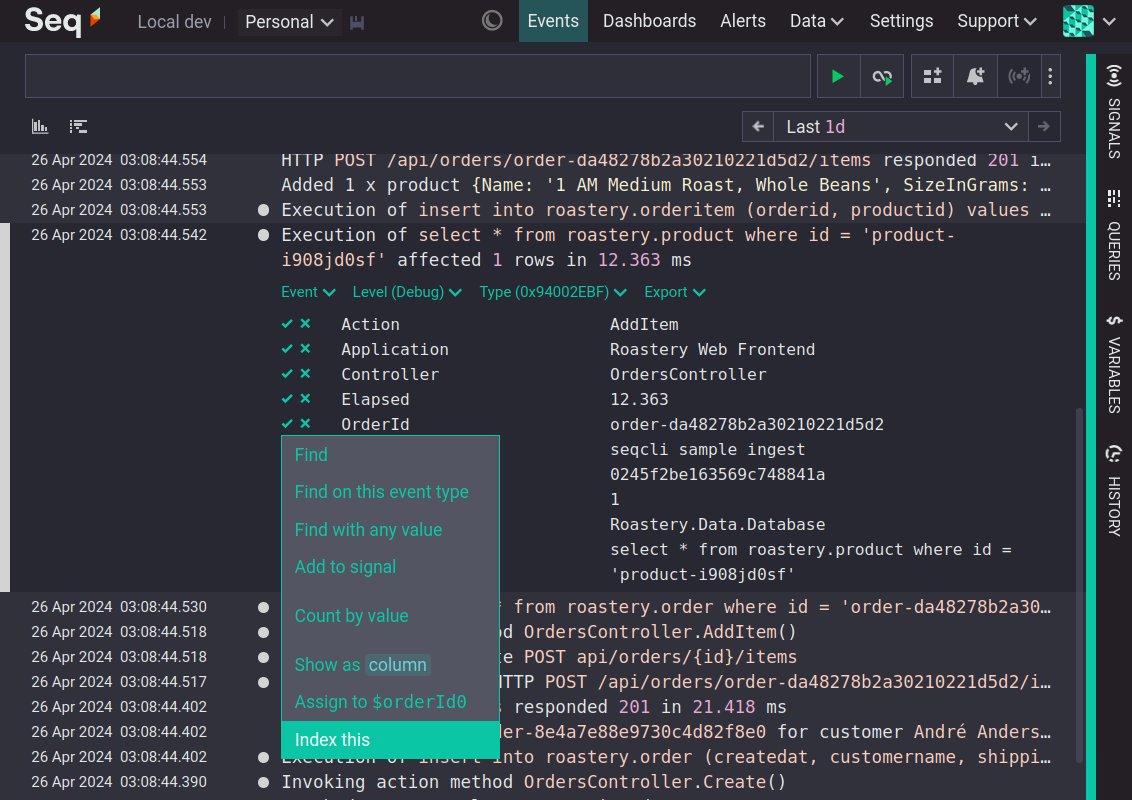1132x800 pixels.
Task: Click the indented list view icon
Action: point(78,126)
